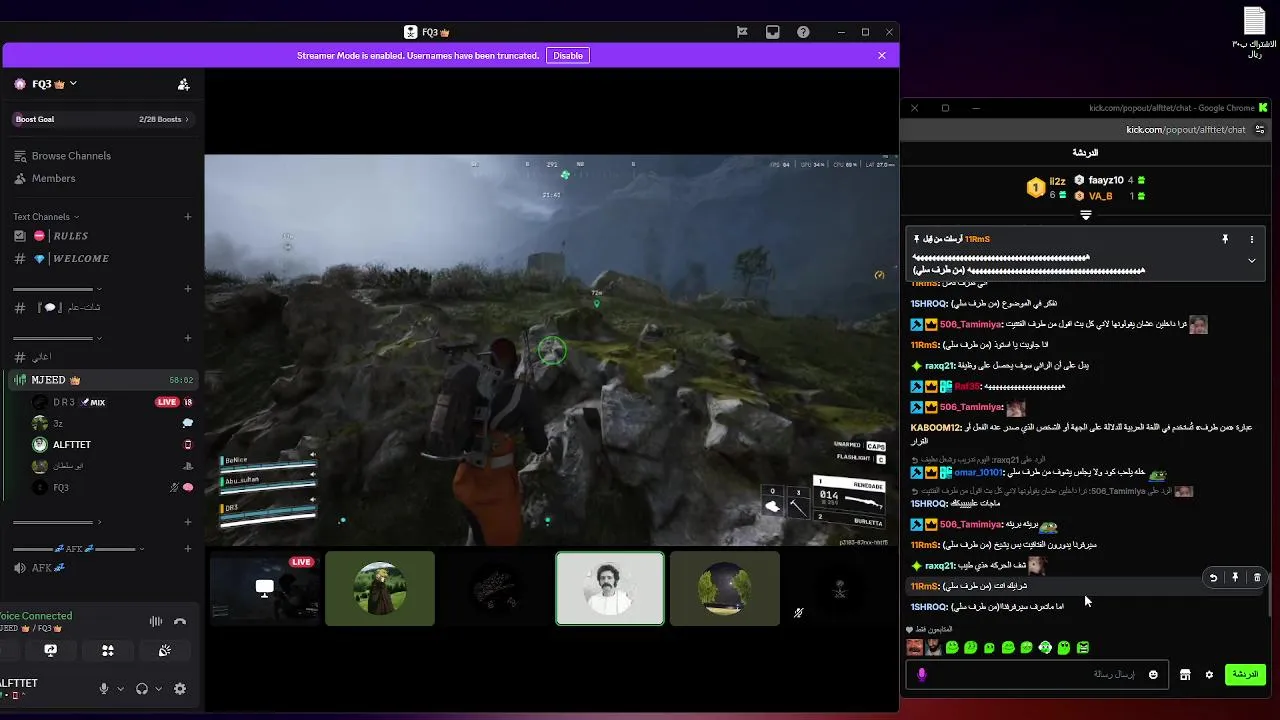The width and height of the screenshot is (1280, 720).
Task: Click username 506_Tamimiya in the top chat message
Action: [x=971, y=325]
